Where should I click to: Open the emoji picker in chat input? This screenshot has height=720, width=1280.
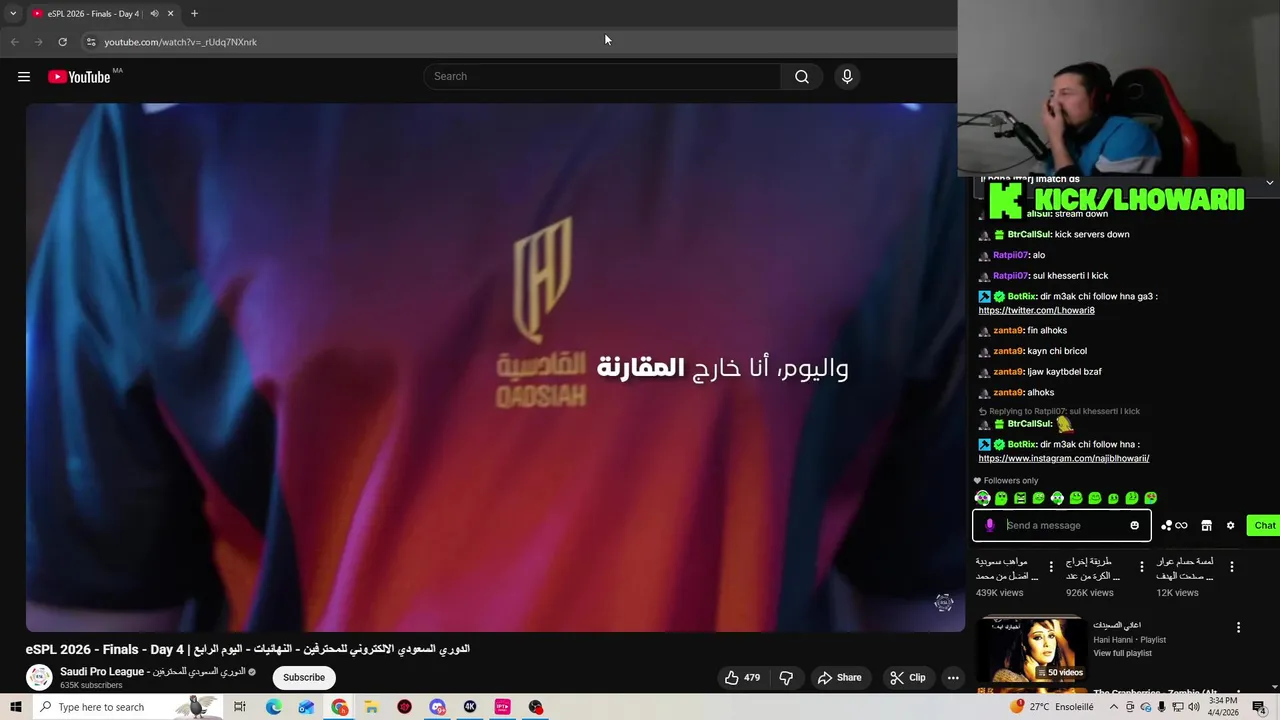click(x=1134, y=525)
